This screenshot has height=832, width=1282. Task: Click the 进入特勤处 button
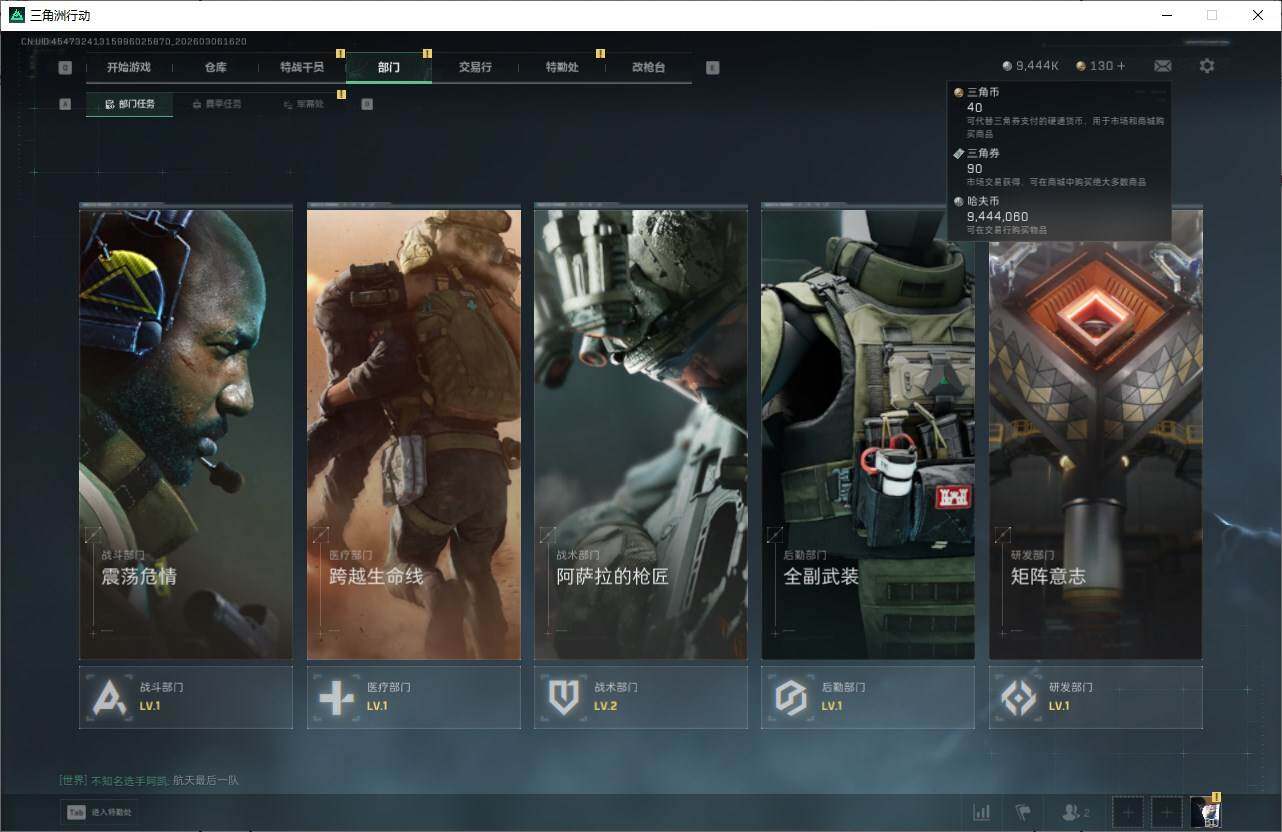coord(99,812)
